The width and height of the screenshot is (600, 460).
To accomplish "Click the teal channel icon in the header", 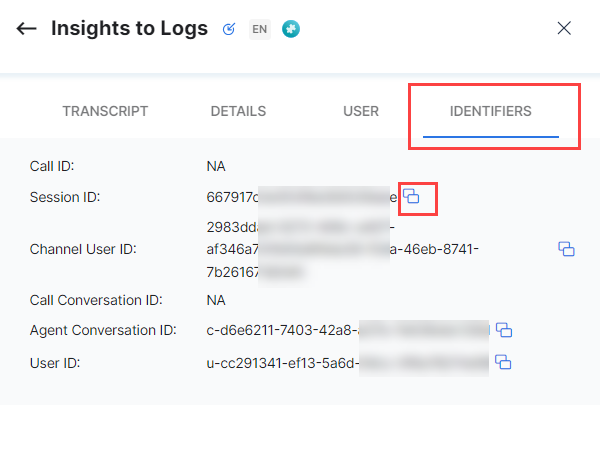I will tap(291, 29).
